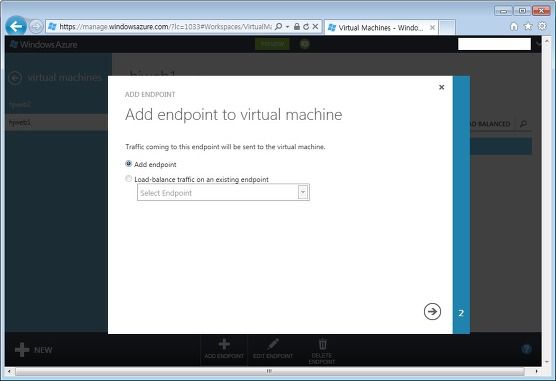Select Load-balance traffic on existing endpoint radio
Image resolution: width=556 pixels, height=381 pixels.
(129, 179)
